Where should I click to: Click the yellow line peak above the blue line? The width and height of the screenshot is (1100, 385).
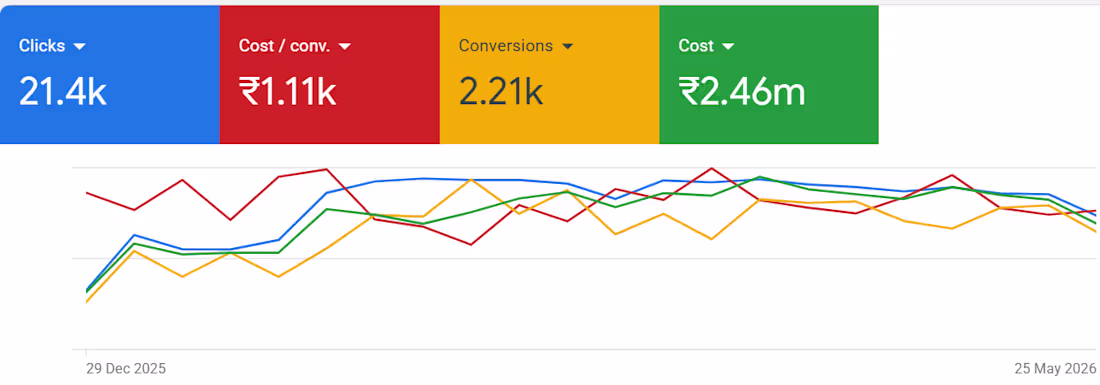click(x=471, y=180)
